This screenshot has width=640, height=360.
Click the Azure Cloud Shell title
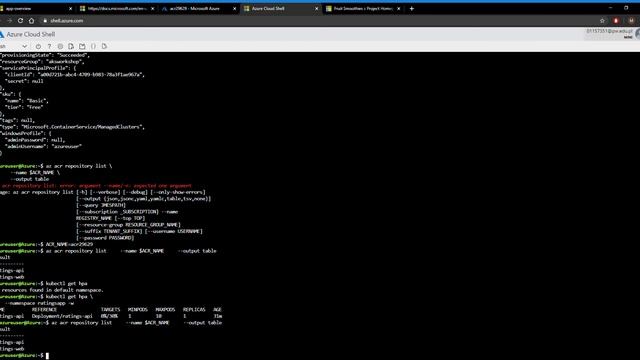click(x=31, y=34)
